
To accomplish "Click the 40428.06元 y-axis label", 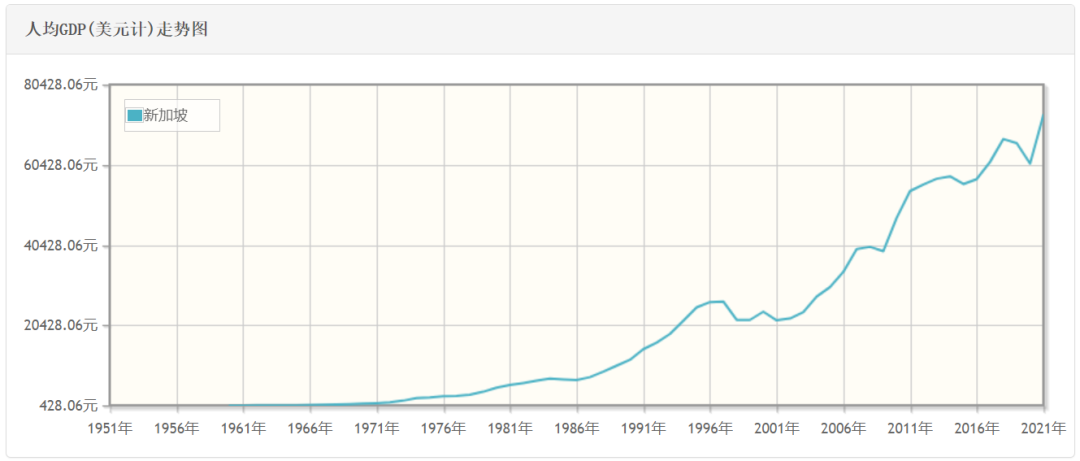I will 61,246.
